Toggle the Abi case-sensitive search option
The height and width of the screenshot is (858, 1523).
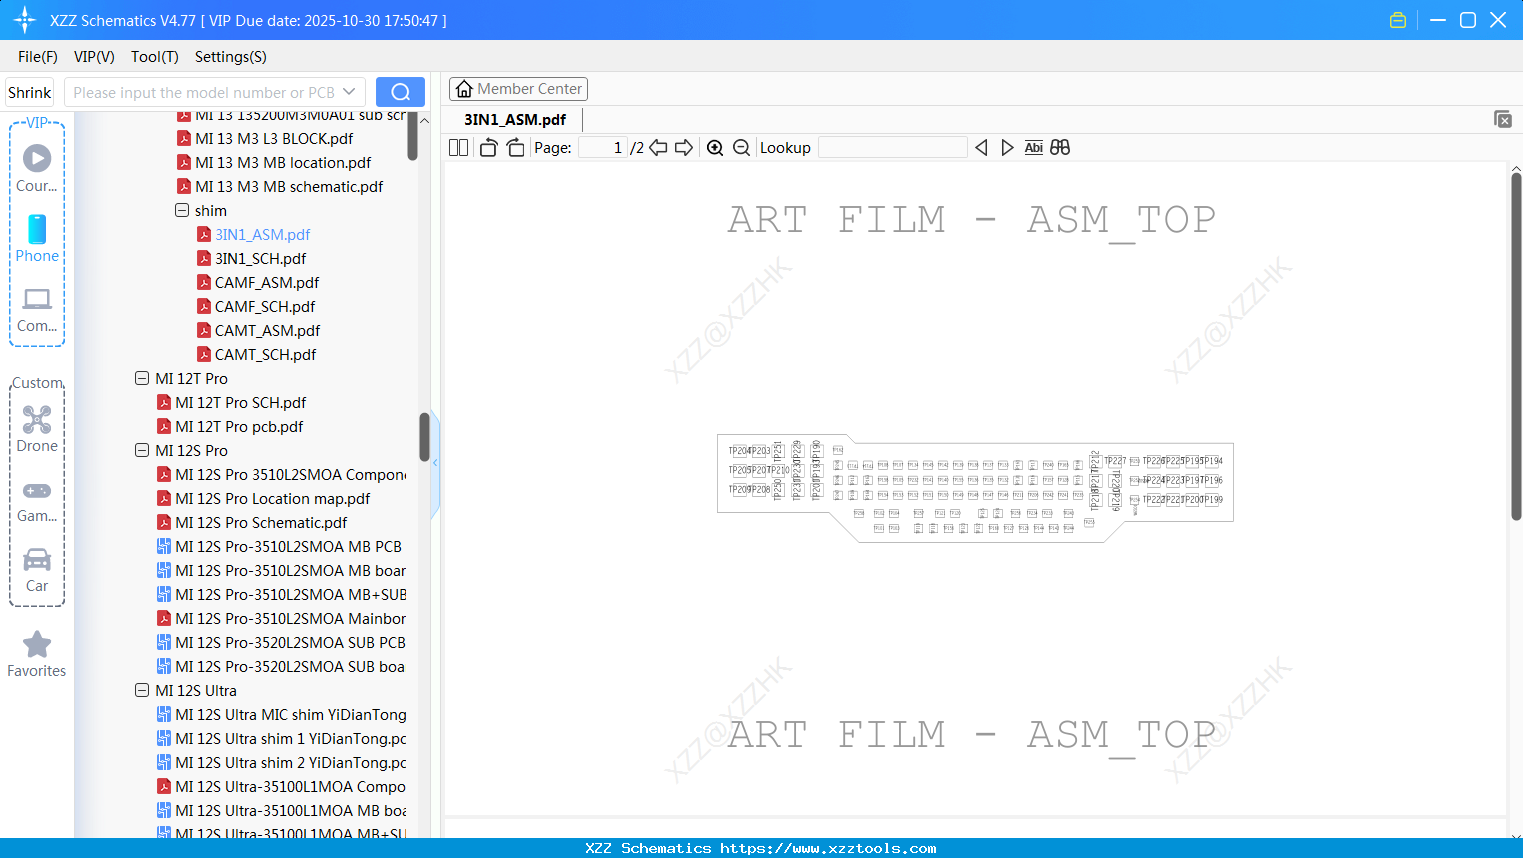1033,147
